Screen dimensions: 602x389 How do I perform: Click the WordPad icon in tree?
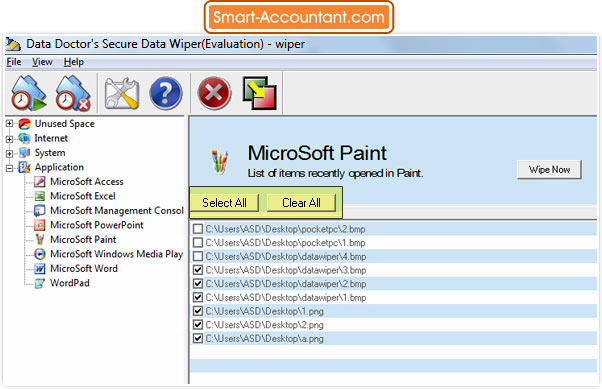(40, 283)
